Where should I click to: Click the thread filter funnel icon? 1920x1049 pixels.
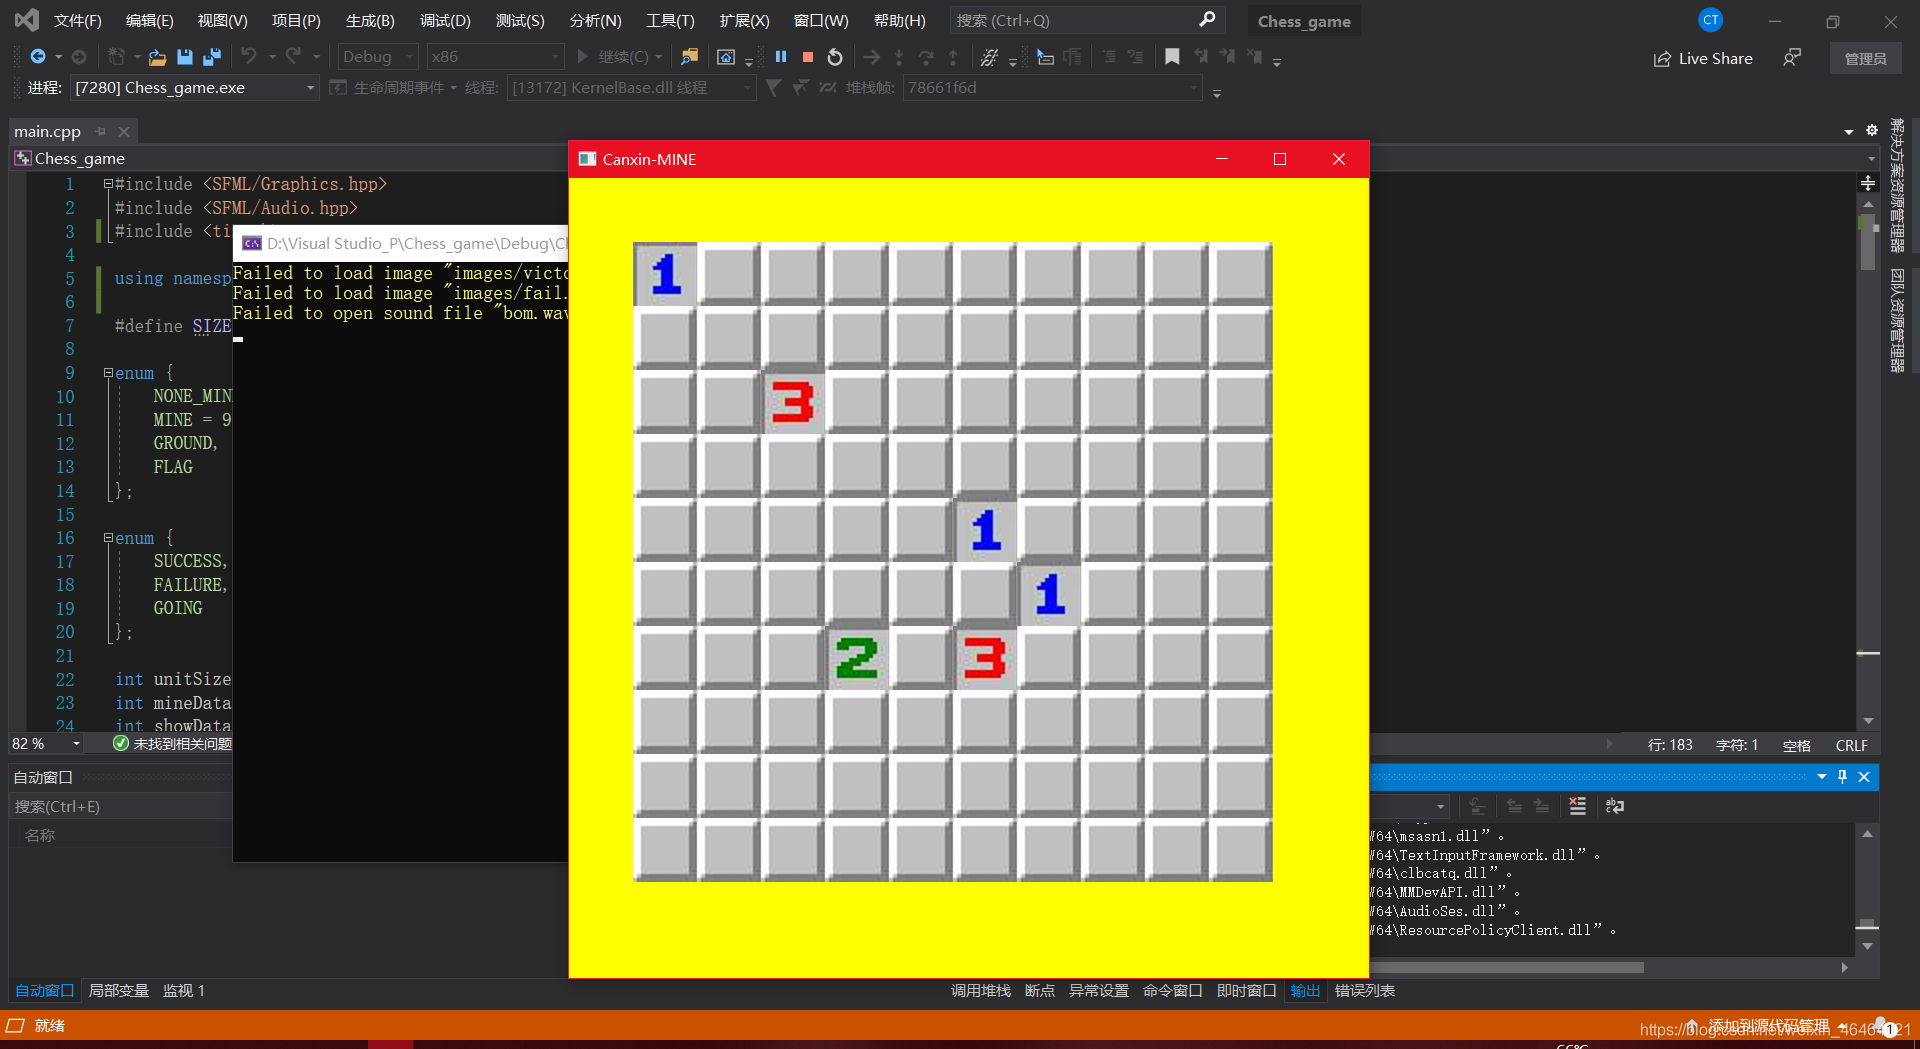773,88
